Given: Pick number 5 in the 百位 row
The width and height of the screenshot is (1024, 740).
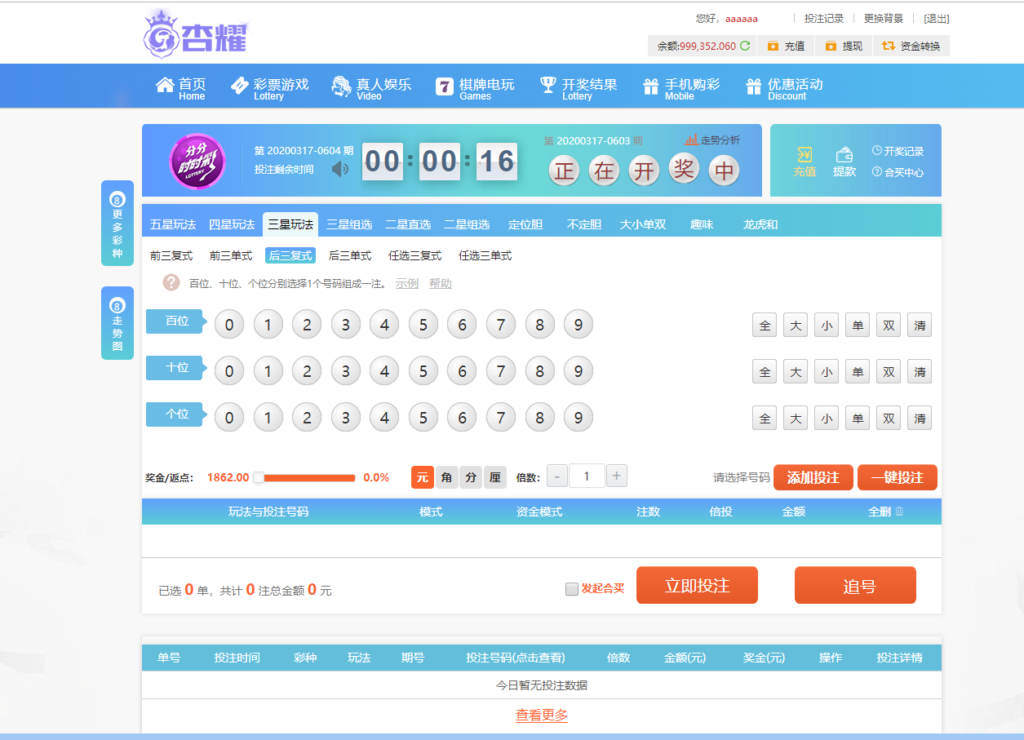Looking at the screenshot, I should pos(423,324).
